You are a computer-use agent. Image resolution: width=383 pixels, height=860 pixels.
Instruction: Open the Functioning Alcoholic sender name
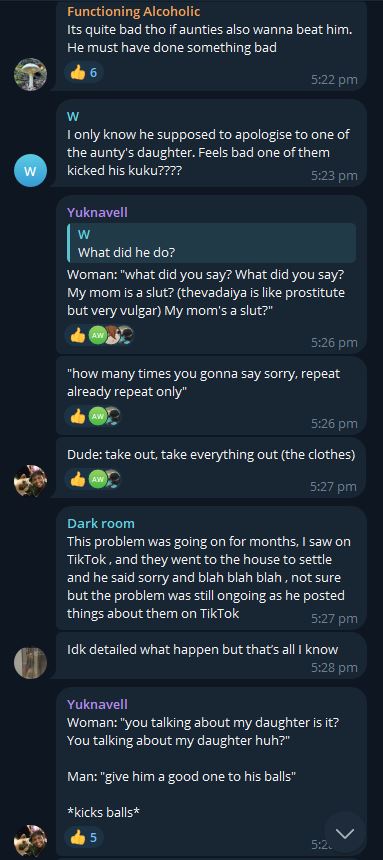[133, 12]
